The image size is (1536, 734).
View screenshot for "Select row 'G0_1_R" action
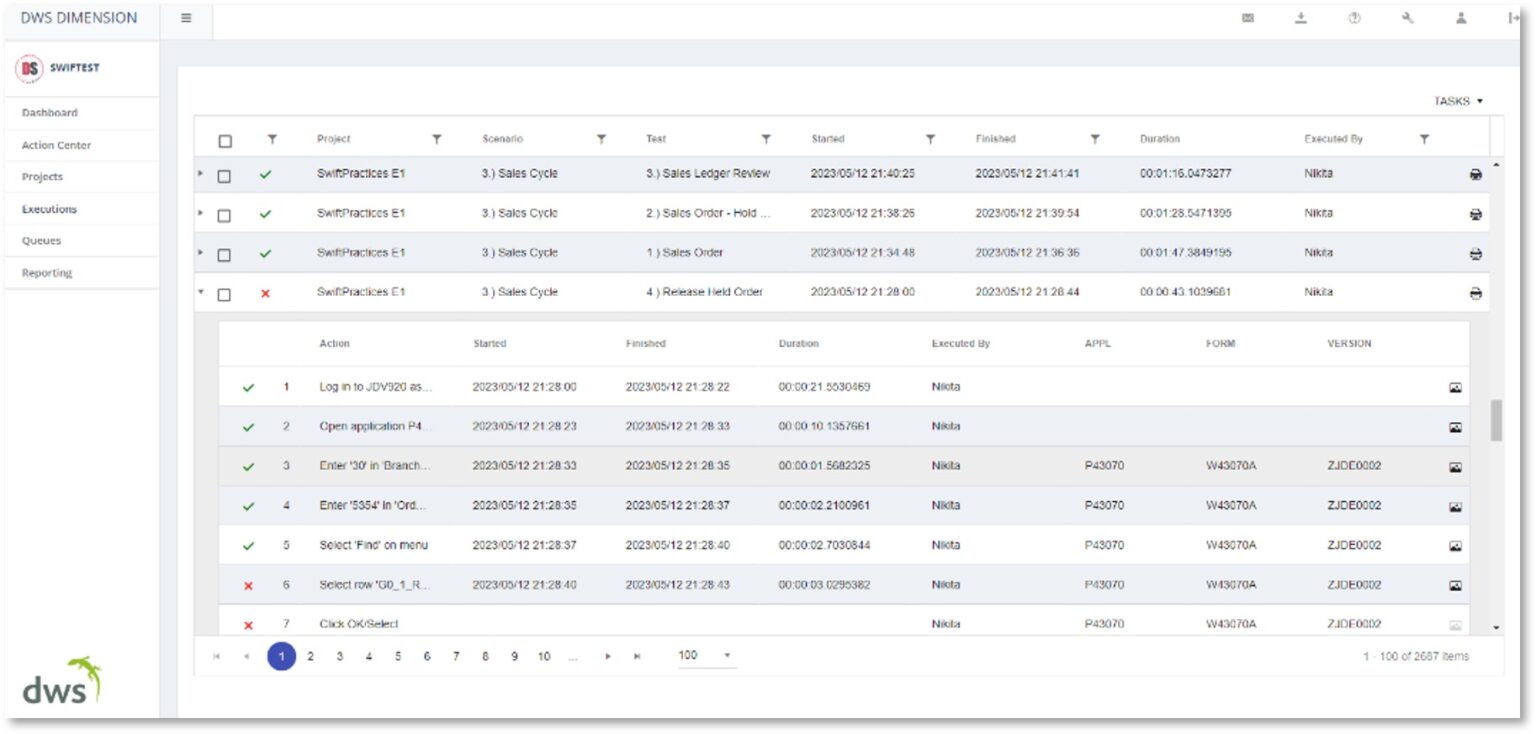pyautogui.click(x=1455, y=586)
